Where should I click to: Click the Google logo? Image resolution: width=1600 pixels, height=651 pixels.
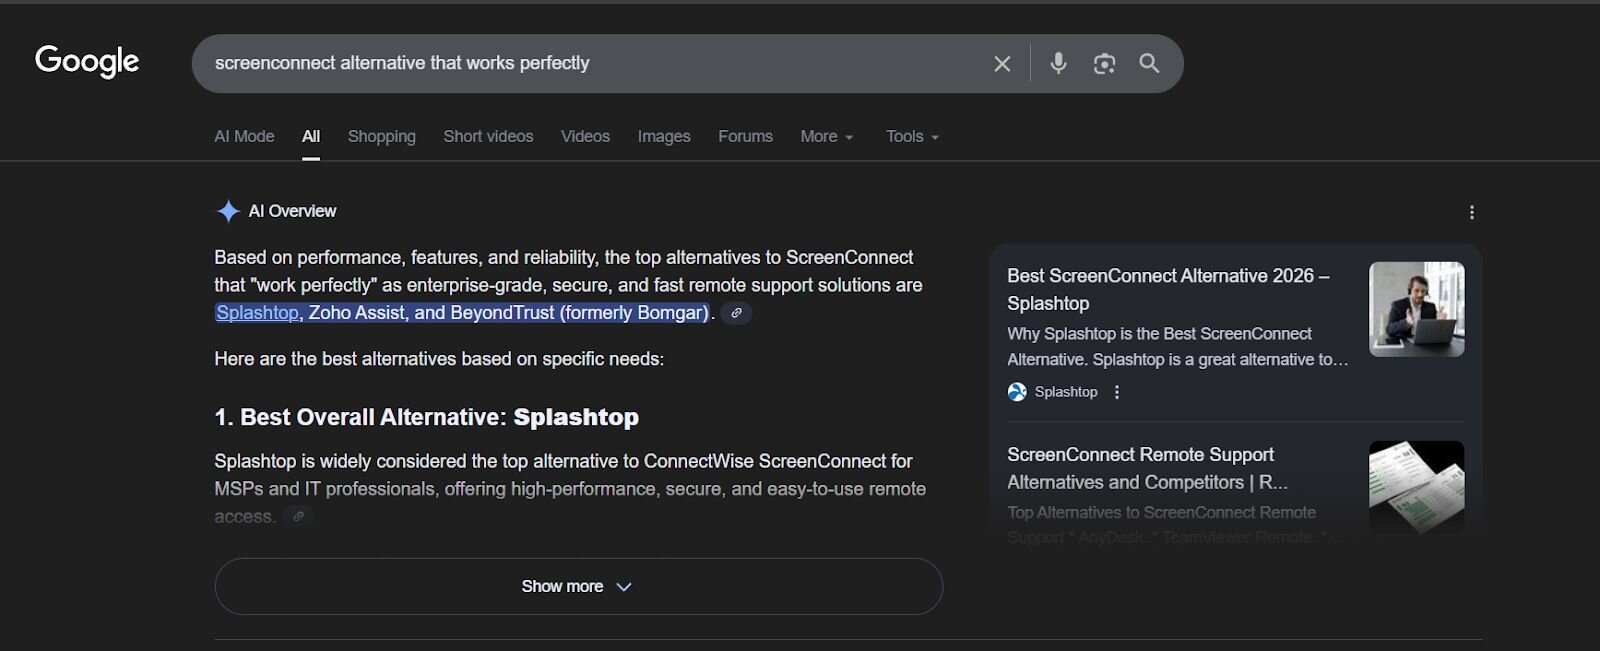coord(87,62)
